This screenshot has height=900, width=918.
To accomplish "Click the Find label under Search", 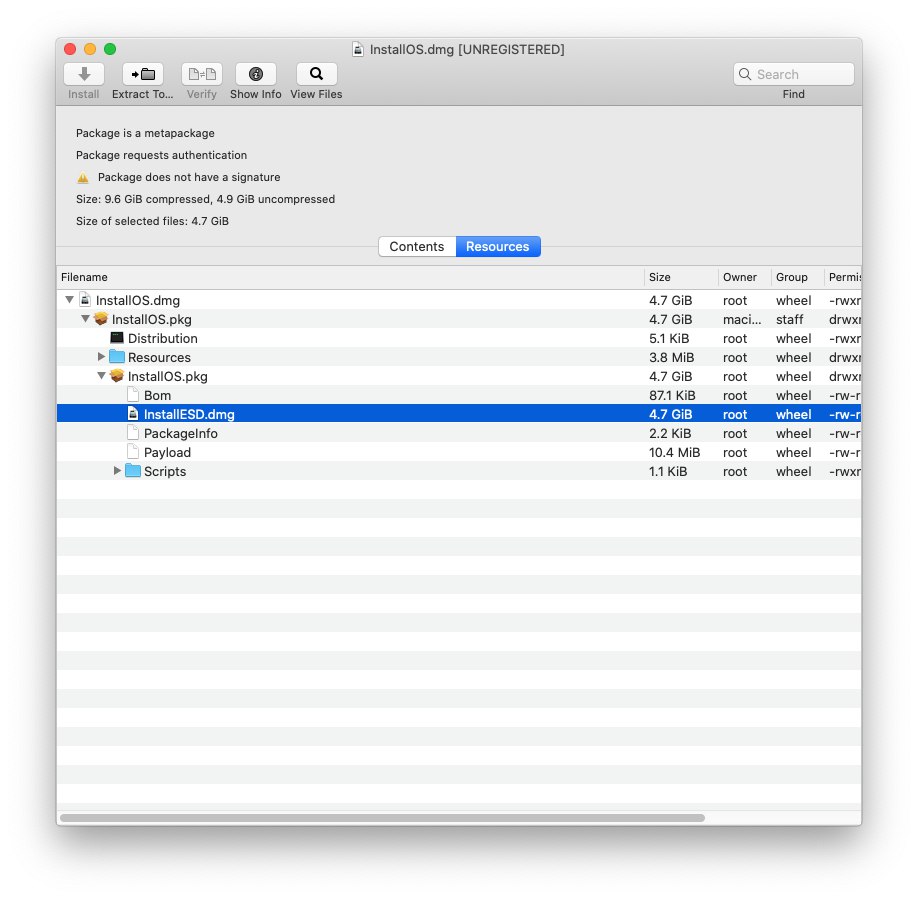I will point(794,94).
